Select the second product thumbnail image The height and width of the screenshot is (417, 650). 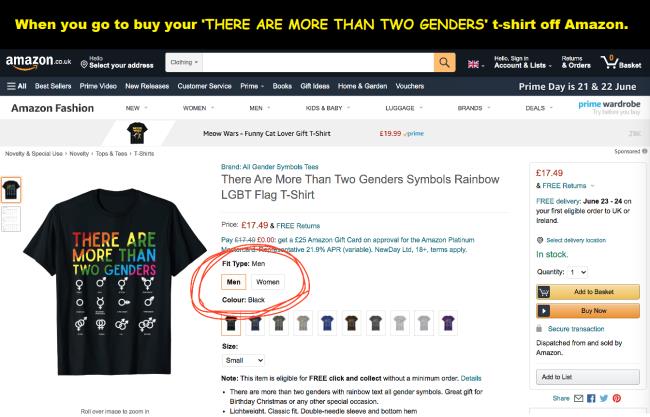(11, 219)
